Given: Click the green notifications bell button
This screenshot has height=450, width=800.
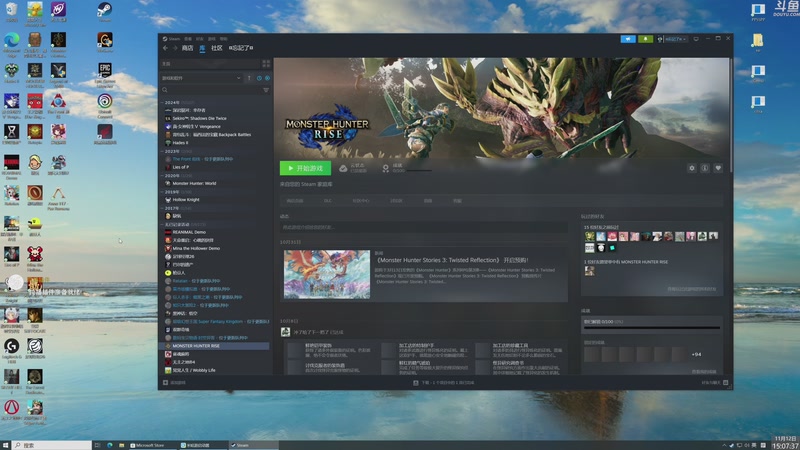Looking at the screenshot, I should pyautogui.click(x=645, y=39).
